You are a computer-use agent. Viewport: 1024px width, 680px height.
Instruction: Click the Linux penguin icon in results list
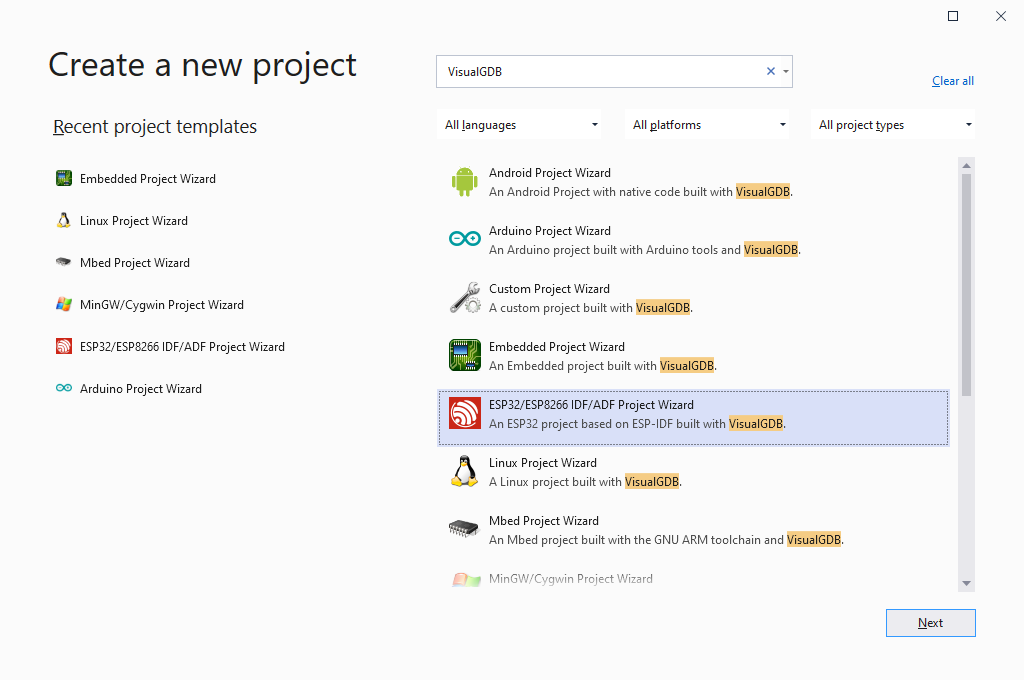click(x=464, y=471)
